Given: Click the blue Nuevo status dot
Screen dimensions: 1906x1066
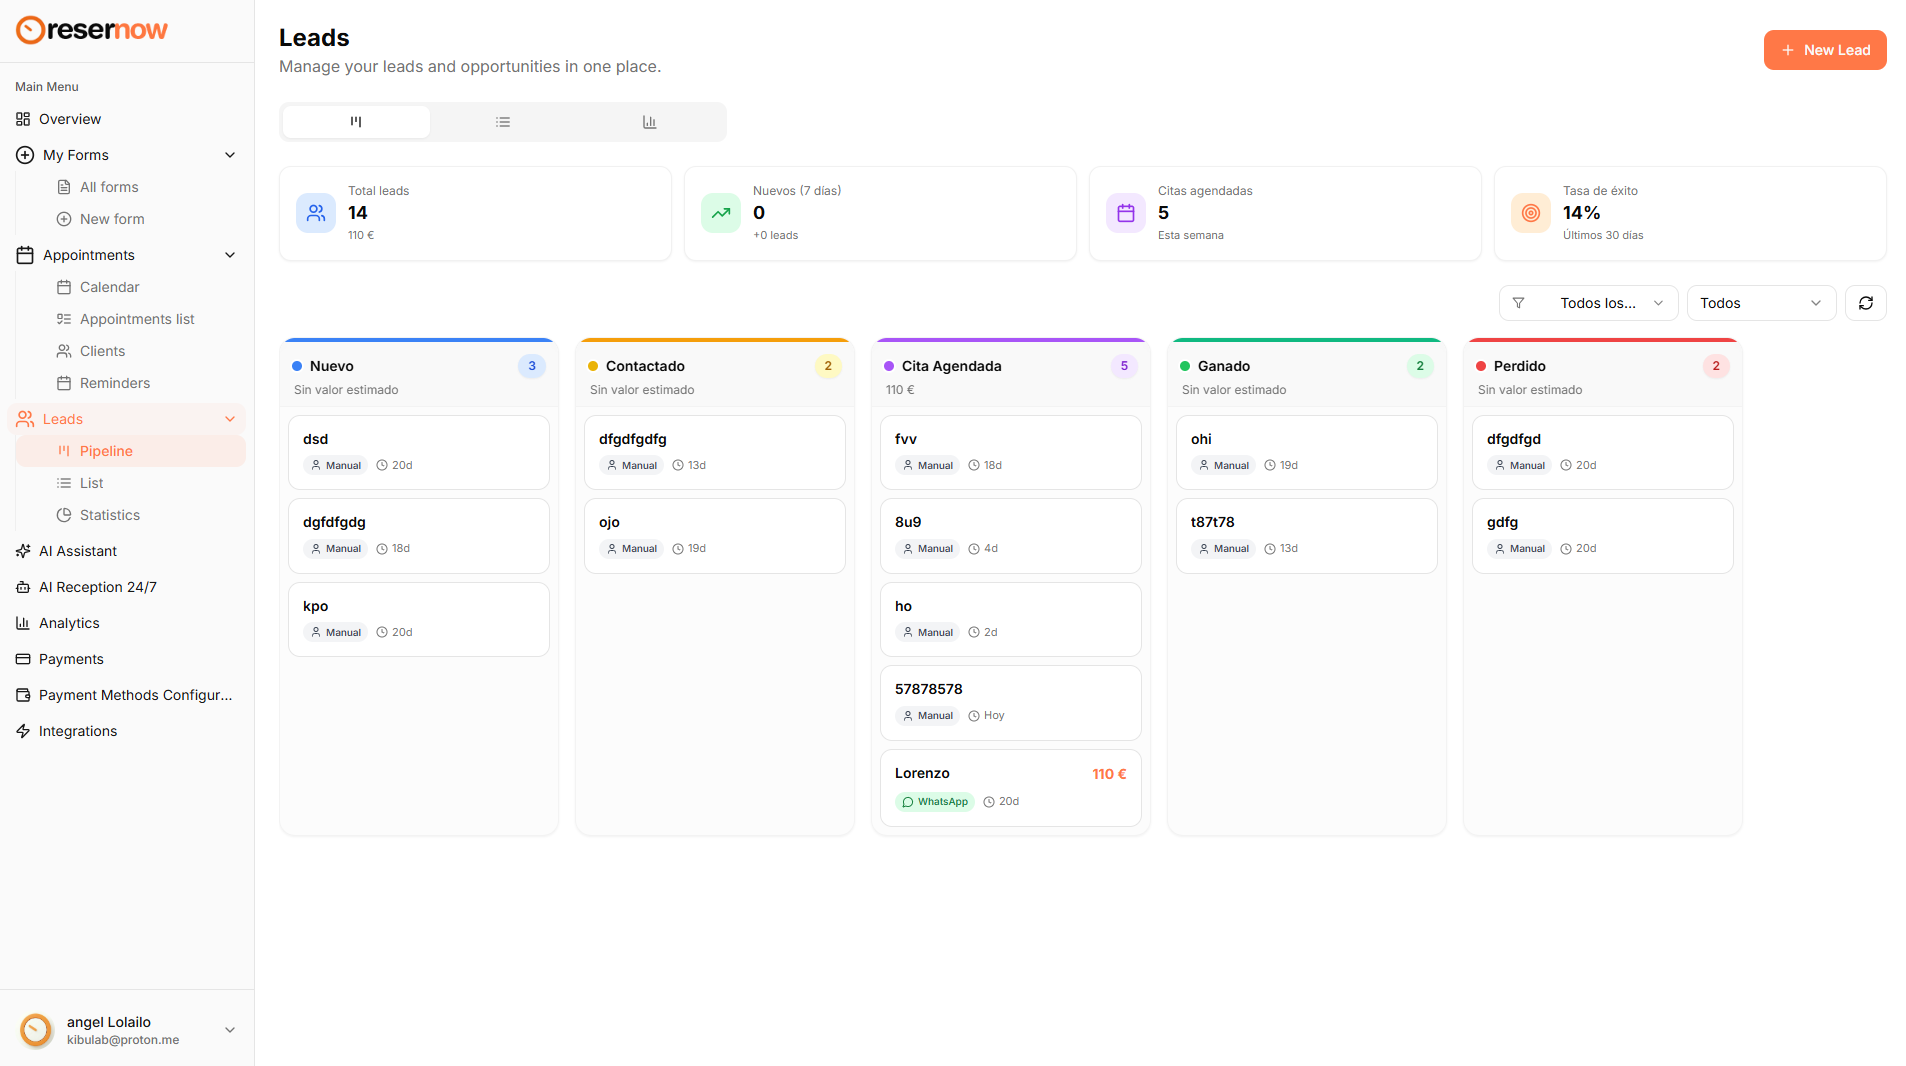Looking at the screenshot, I should coord(297,366).
